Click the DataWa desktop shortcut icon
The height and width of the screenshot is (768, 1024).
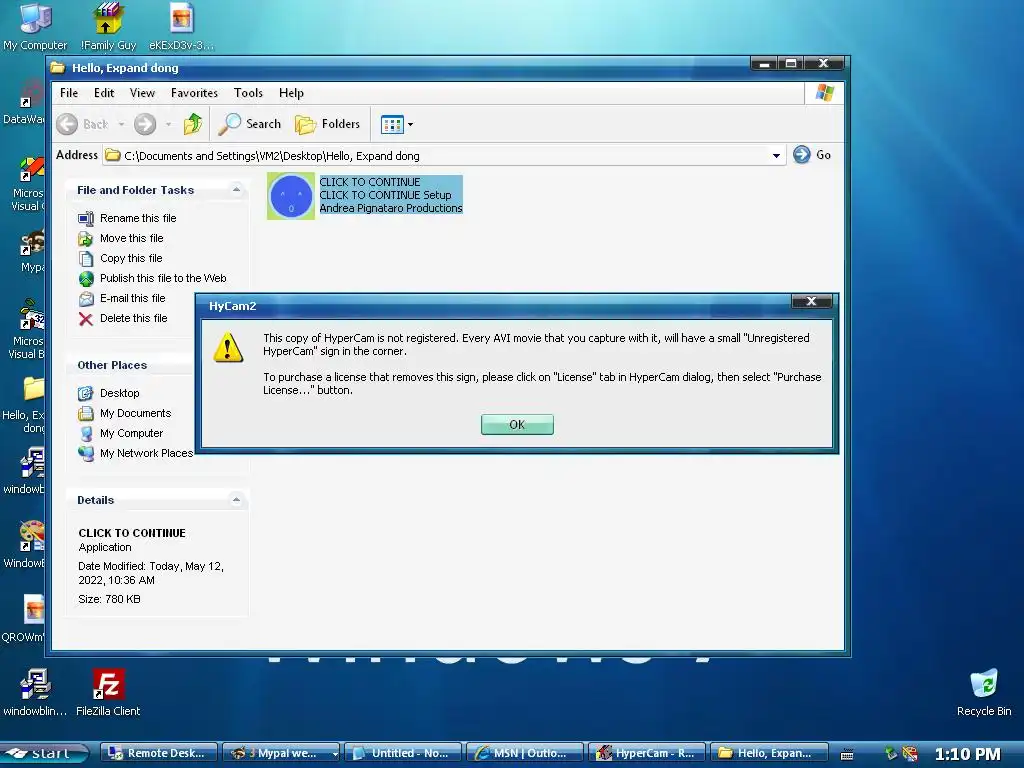point(26,103)
